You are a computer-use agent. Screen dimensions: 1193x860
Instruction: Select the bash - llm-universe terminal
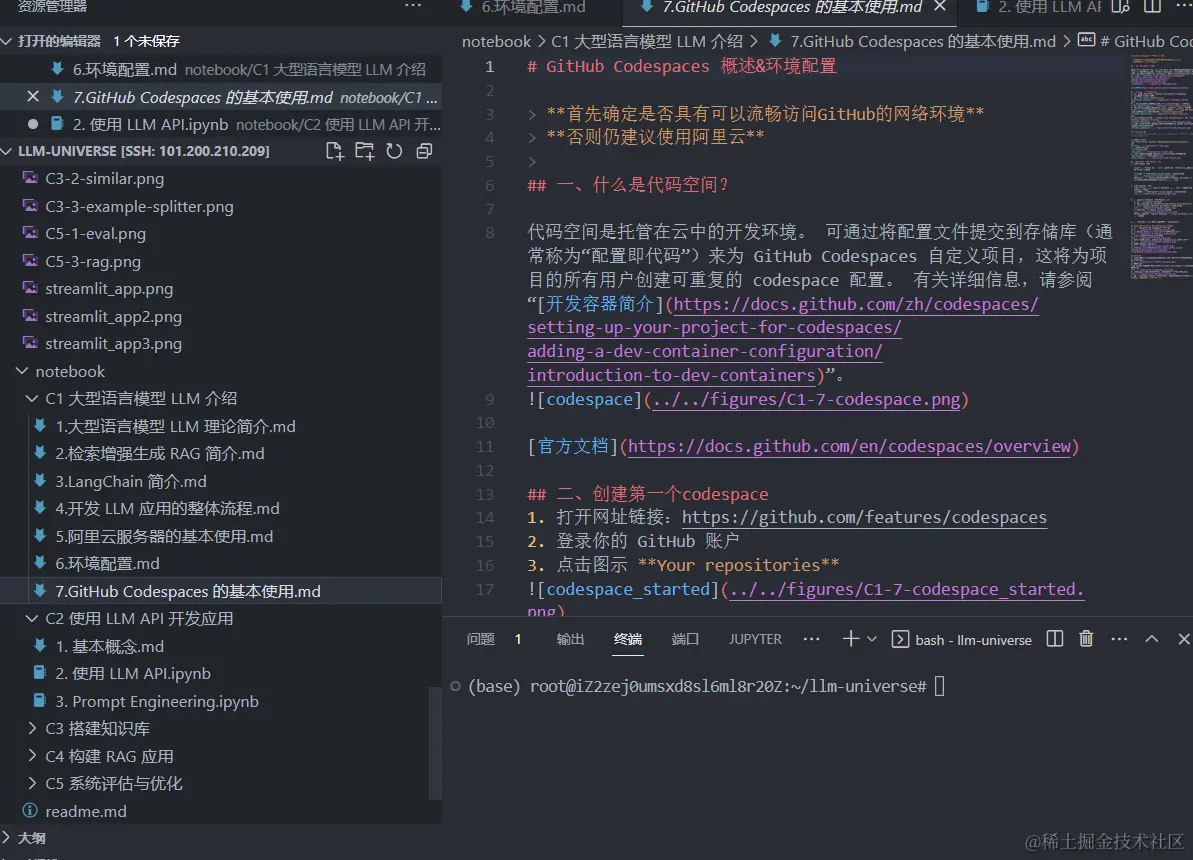click(962, 639)
